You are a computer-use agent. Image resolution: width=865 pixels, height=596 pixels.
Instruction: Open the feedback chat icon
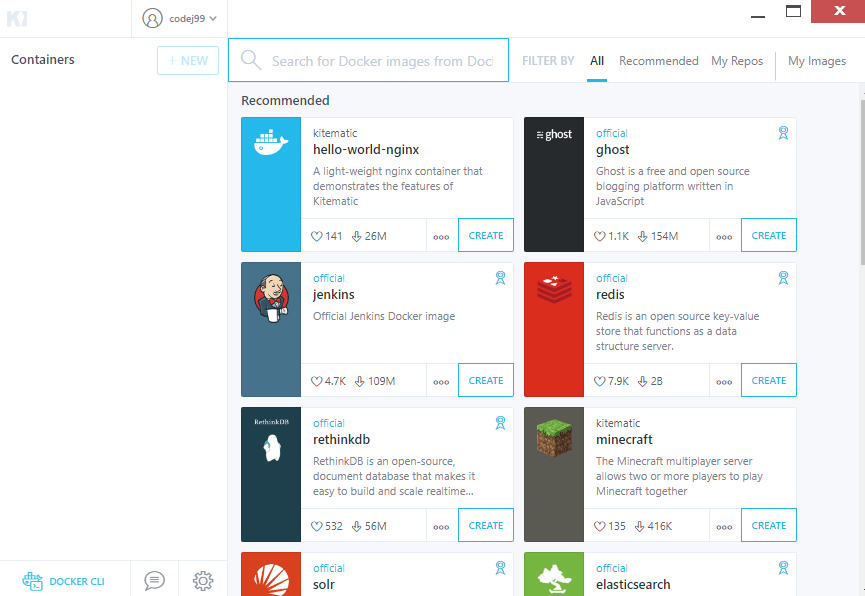pos(154,581)
